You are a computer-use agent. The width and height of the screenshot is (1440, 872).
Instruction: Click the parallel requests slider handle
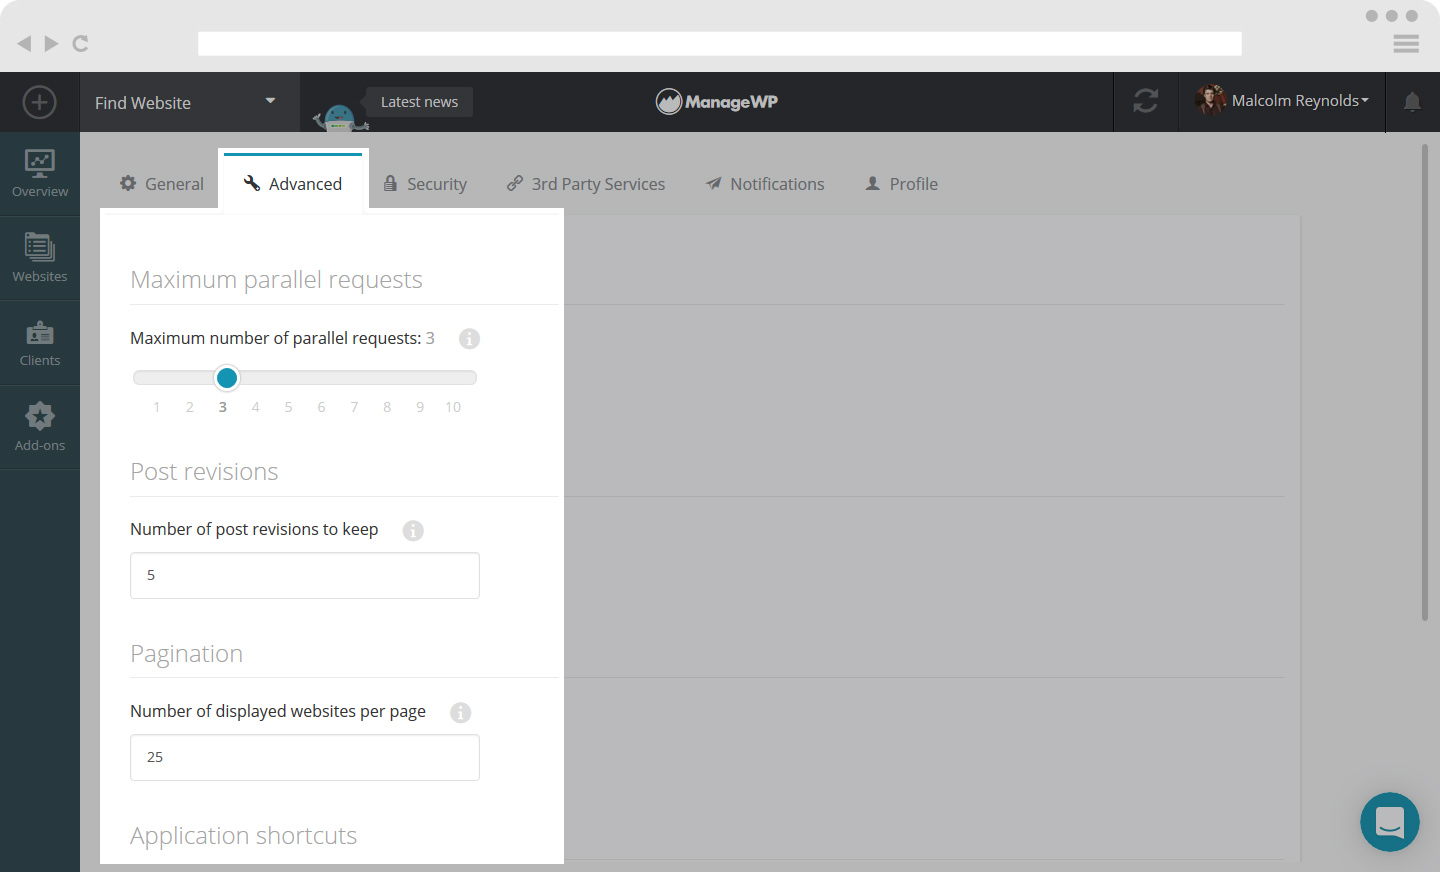coord(227,378)
